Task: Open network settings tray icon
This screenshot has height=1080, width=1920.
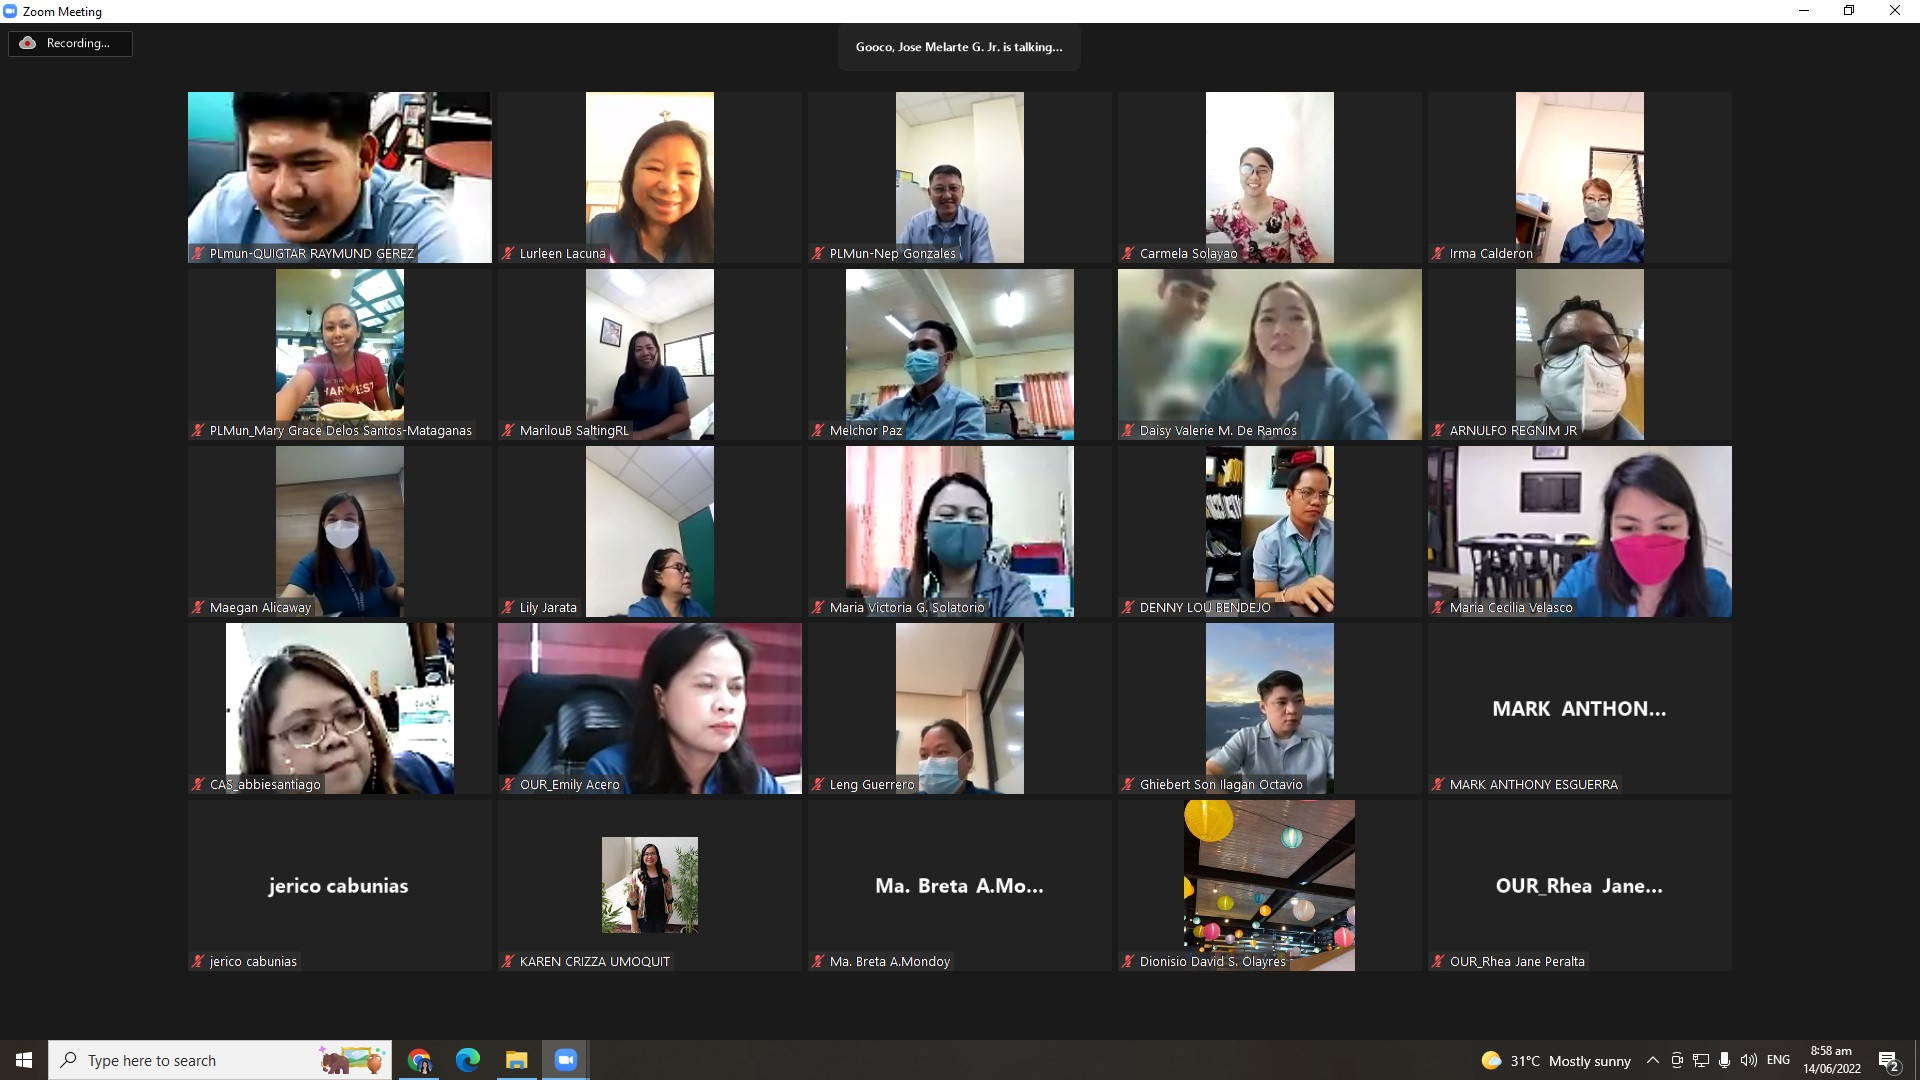Action: click(1701, 1060)
